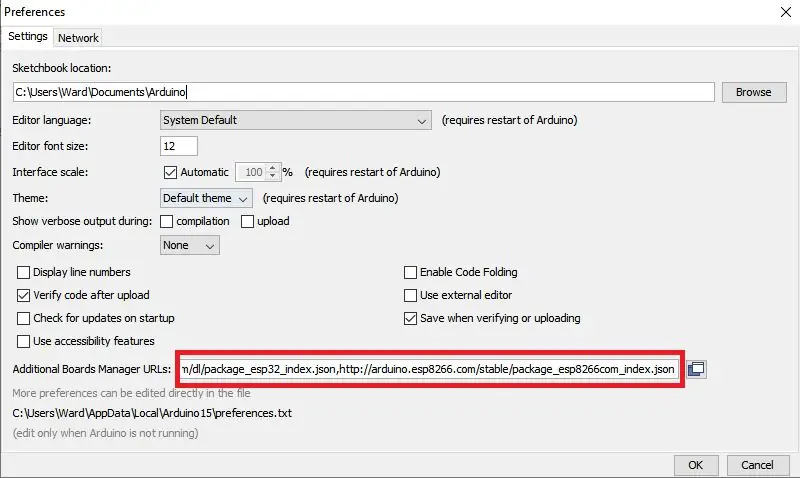Enable verbose output during compilation

(x=166, y=221)
